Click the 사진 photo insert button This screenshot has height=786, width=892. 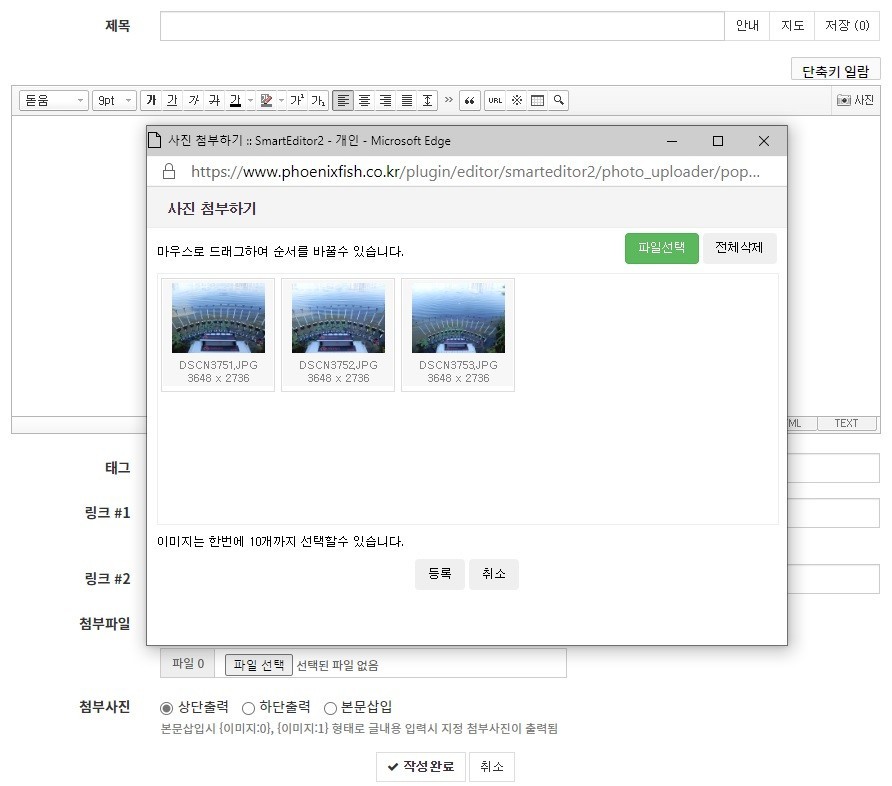(x=856, y=100)
